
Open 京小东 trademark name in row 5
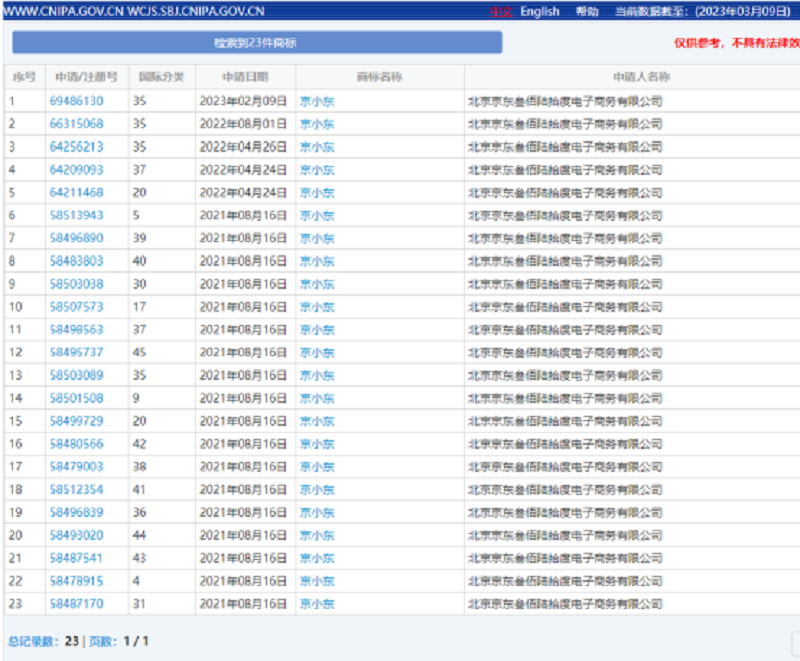[x=317, y=192]
